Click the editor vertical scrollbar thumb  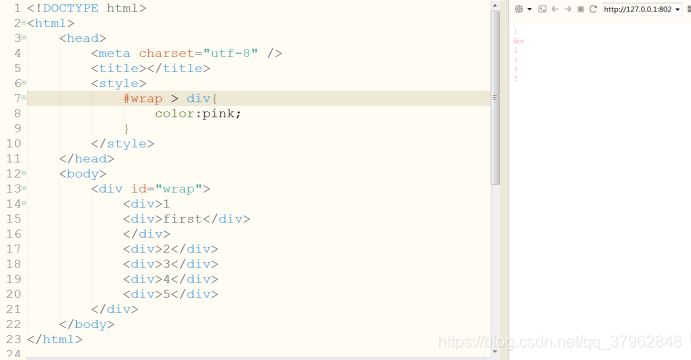[495, 98]
